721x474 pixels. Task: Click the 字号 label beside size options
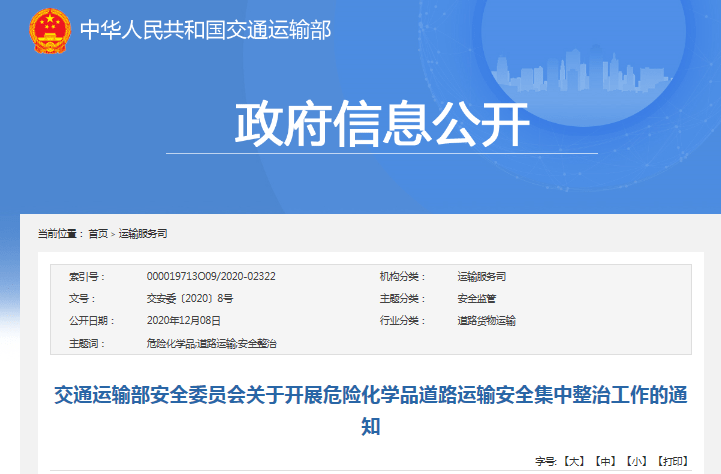coord(545,461)
